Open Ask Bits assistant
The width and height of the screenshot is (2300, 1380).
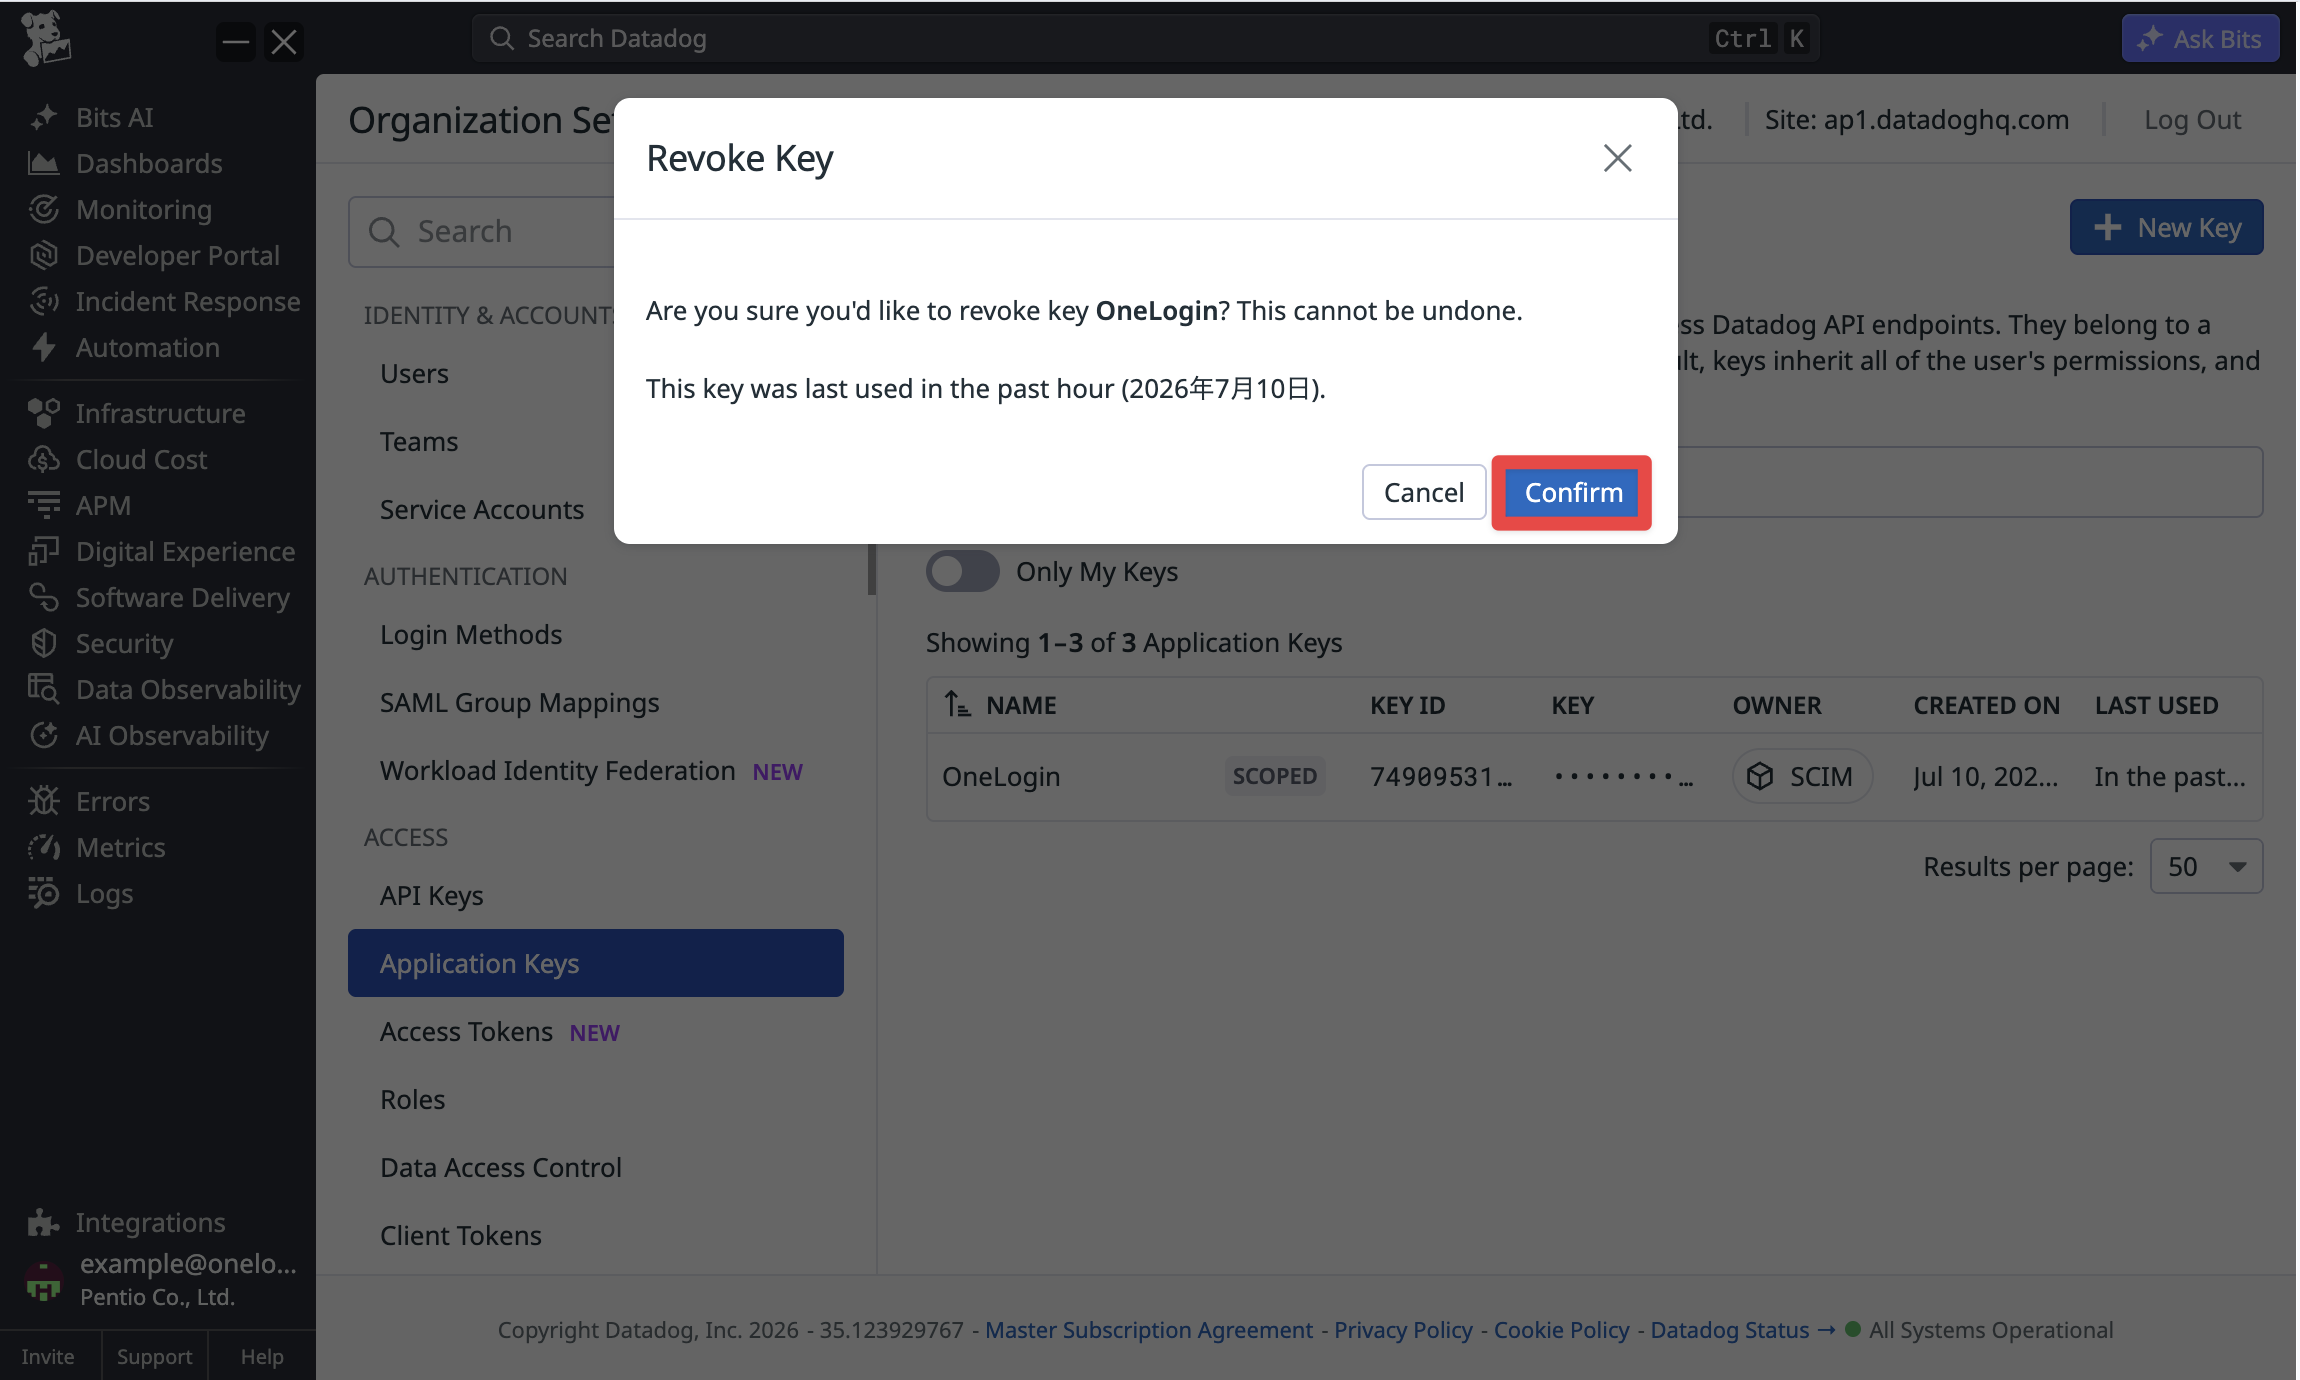point(2200,38)
